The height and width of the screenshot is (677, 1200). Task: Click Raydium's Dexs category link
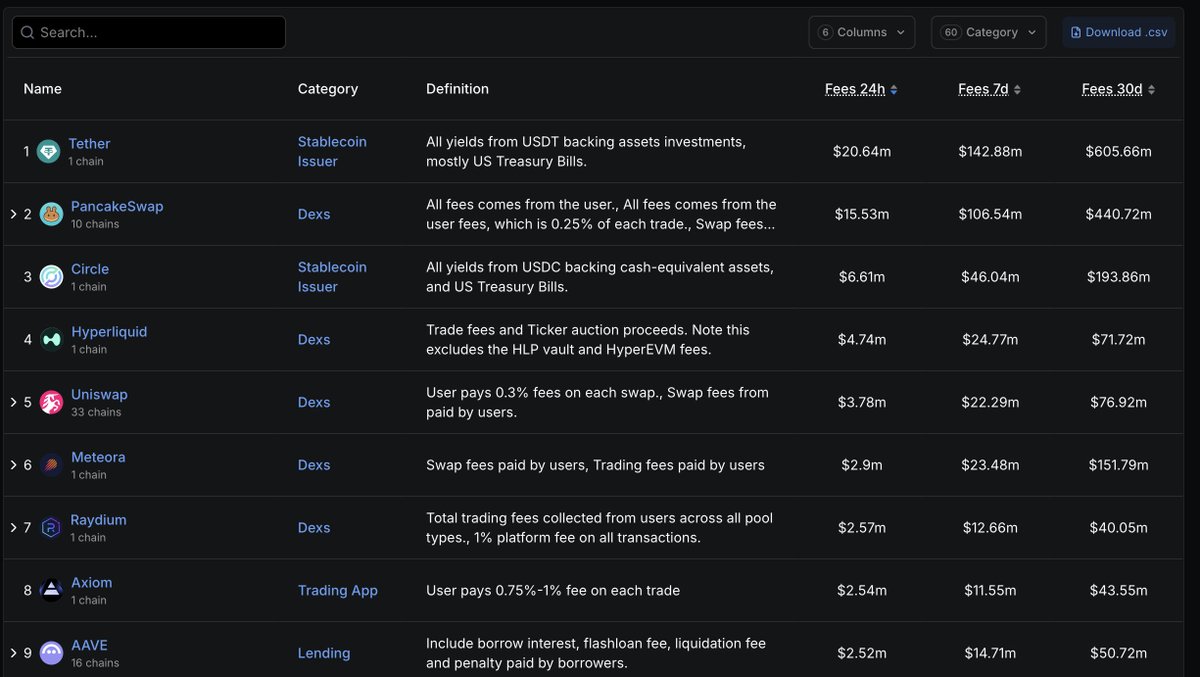314,528
